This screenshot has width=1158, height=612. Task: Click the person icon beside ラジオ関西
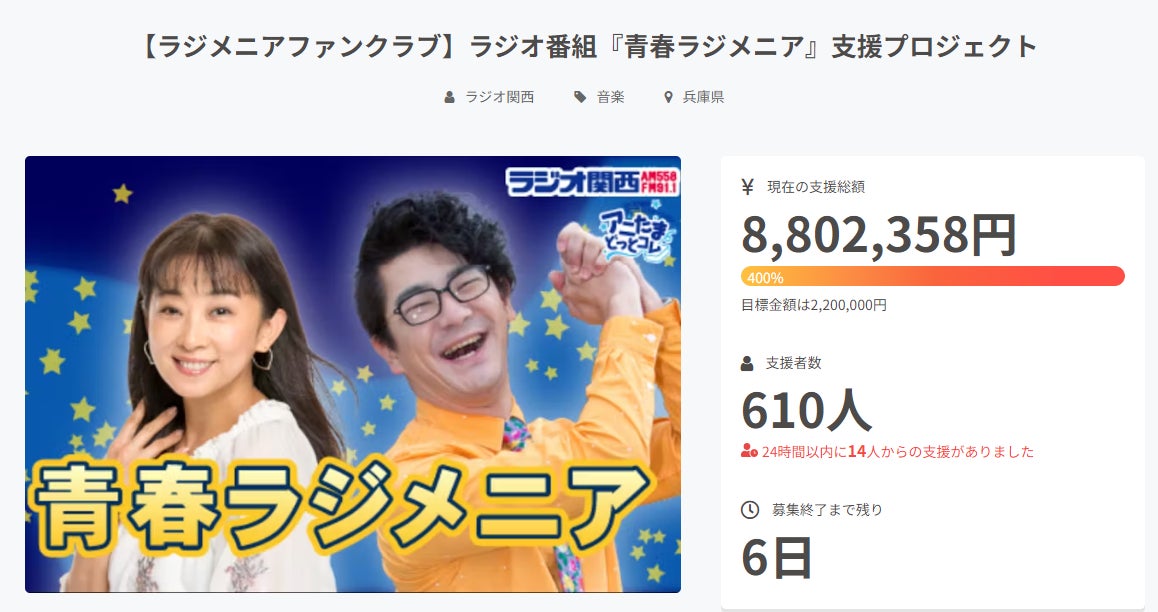(x=449, y=97)
